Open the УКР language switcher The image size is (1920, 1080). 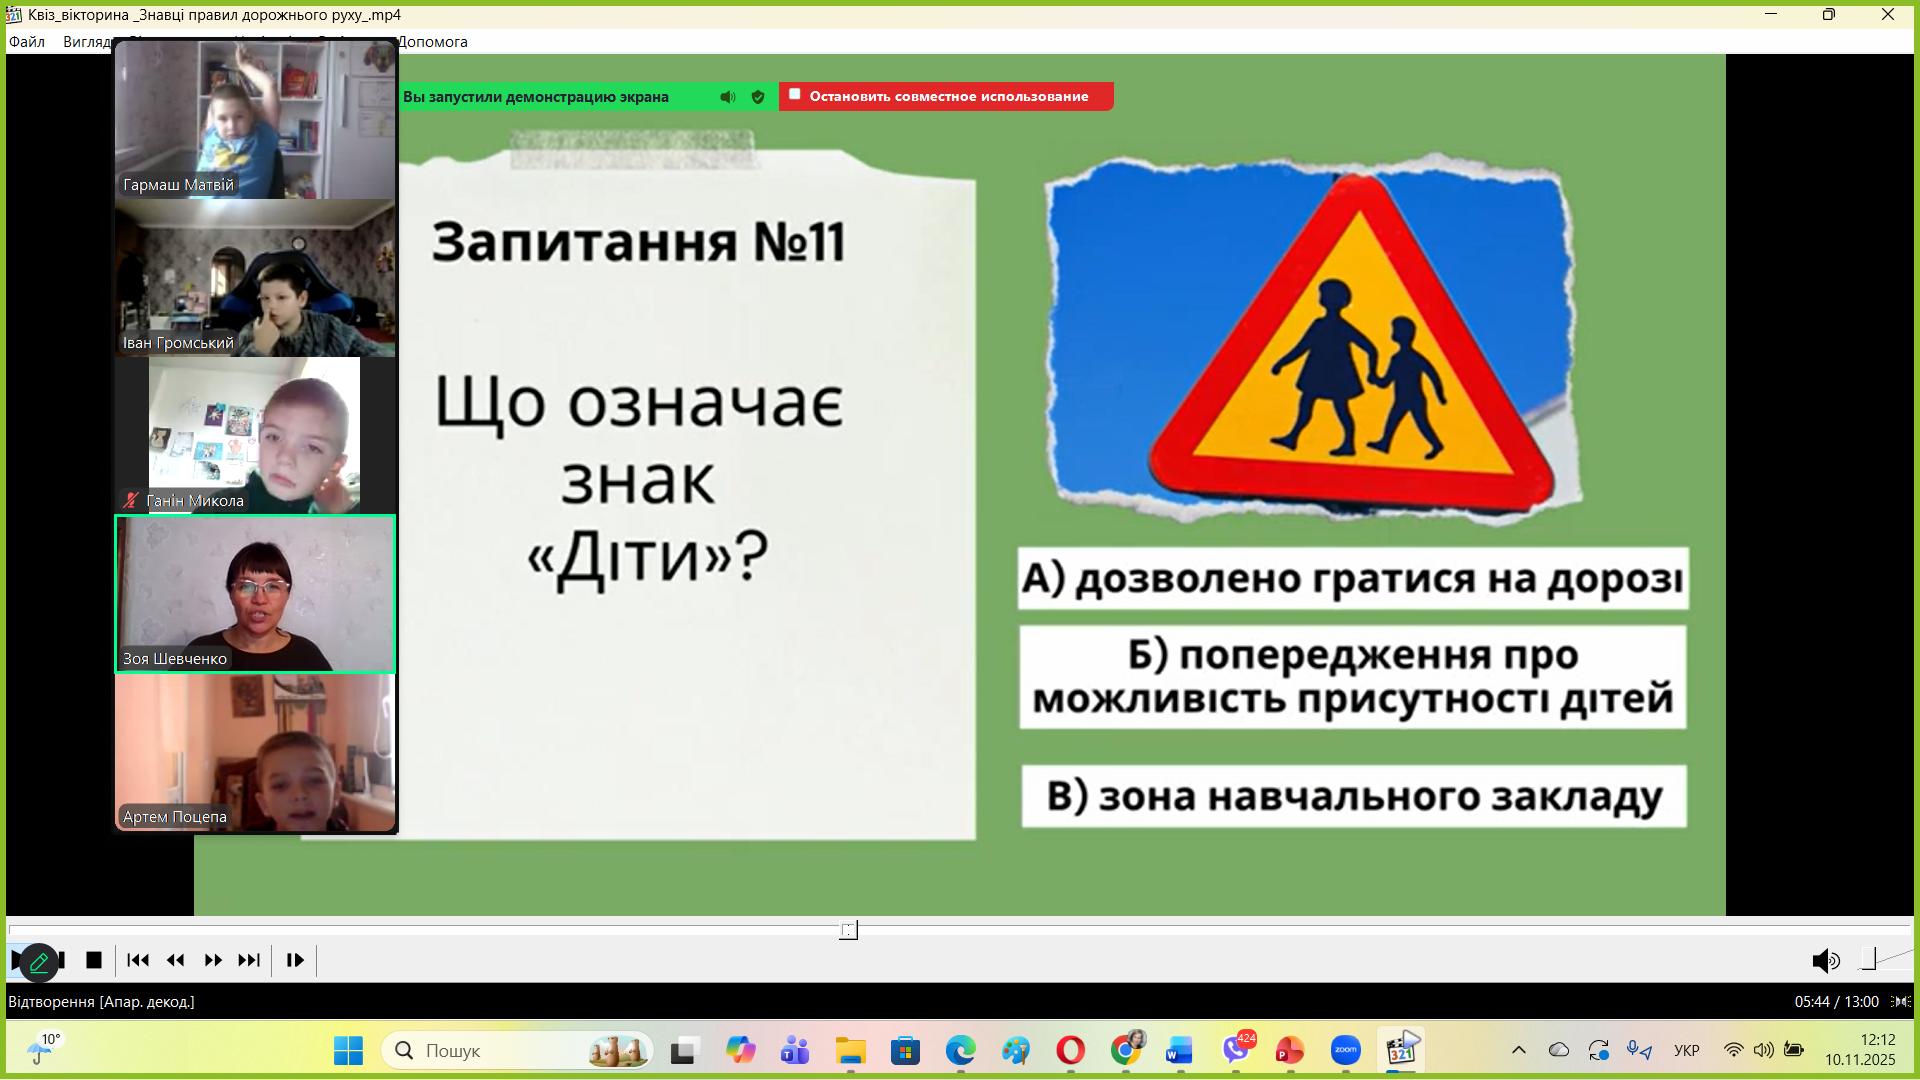click(1686, 1050)
